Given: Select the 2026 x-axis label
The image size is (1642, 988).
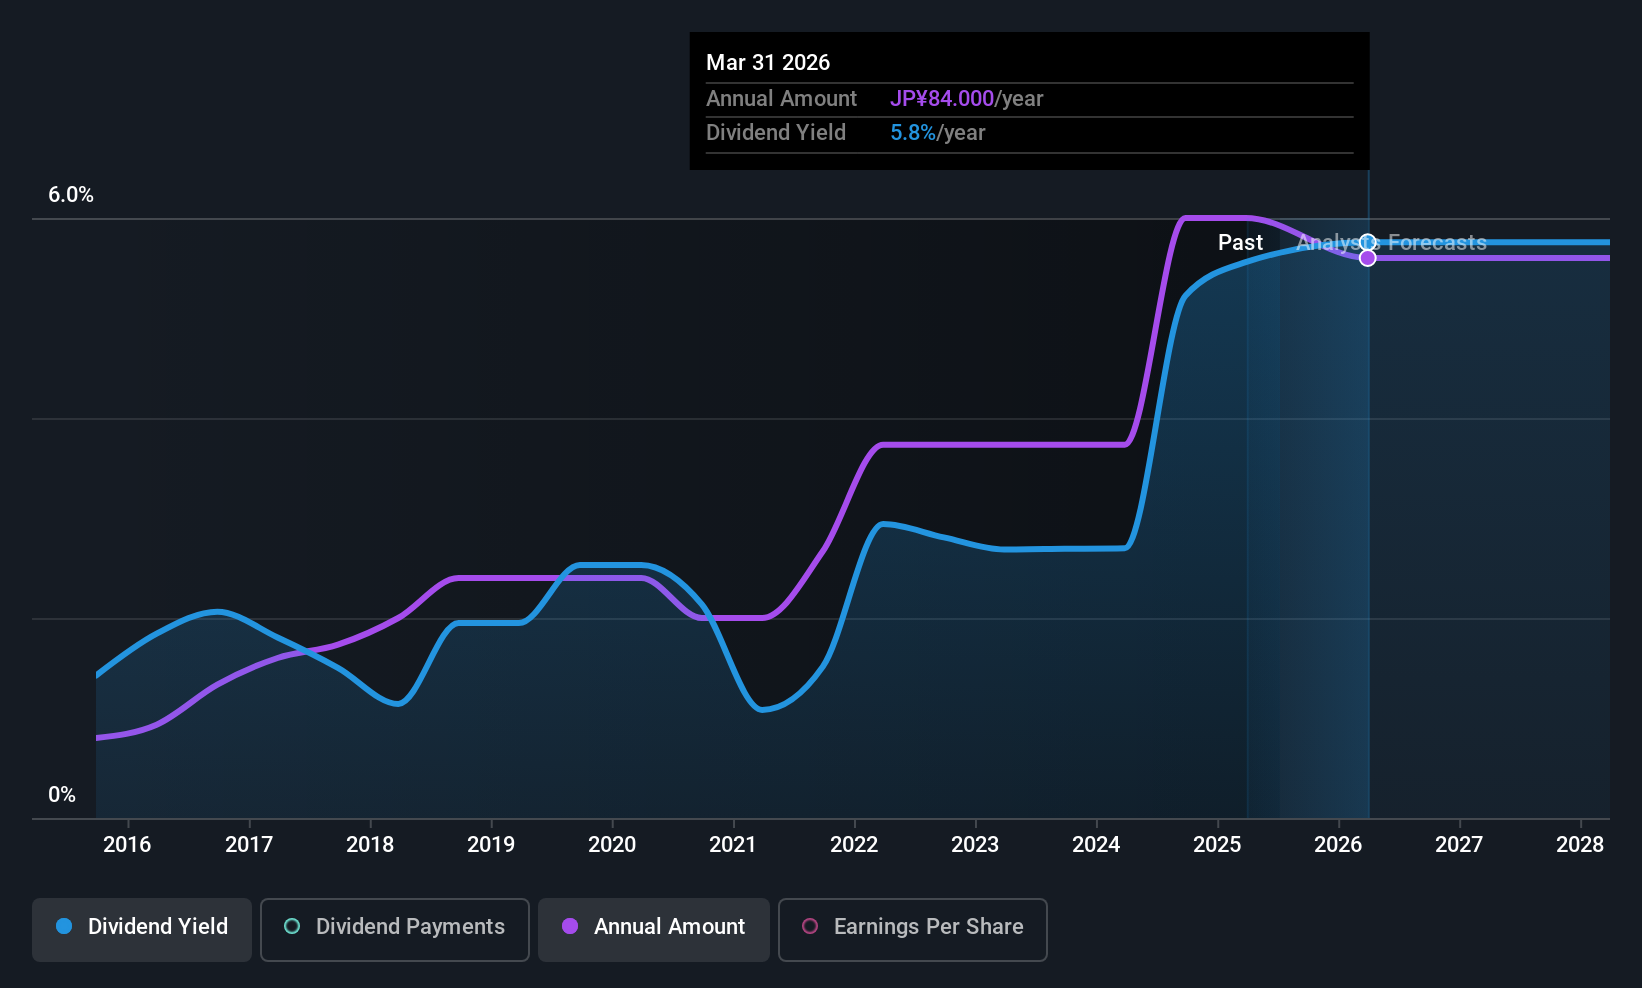Looking at the screenshot, I should click(1338, 845).
